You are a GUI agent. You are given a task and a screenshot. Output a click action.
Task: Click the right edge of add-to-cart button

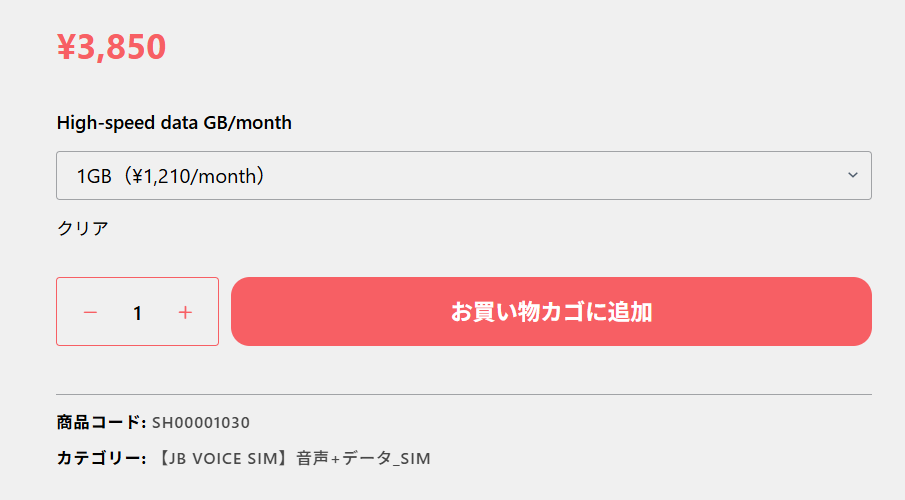point(858,312)
